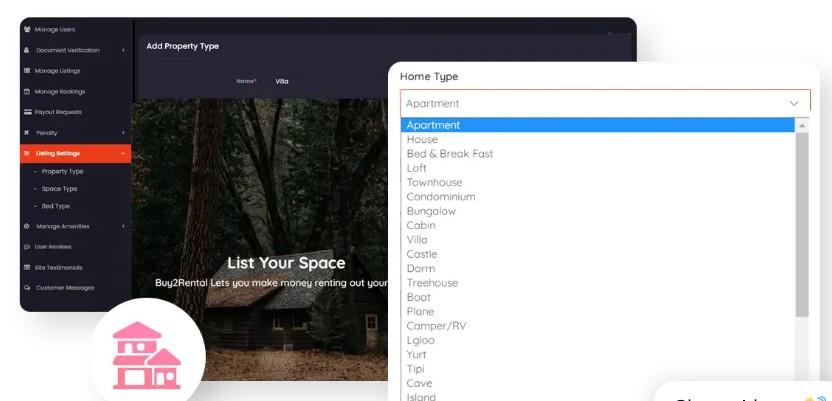Click the Manage Bookings calendar icon
The width and height of the screenshot is (832, 401).
27,92
